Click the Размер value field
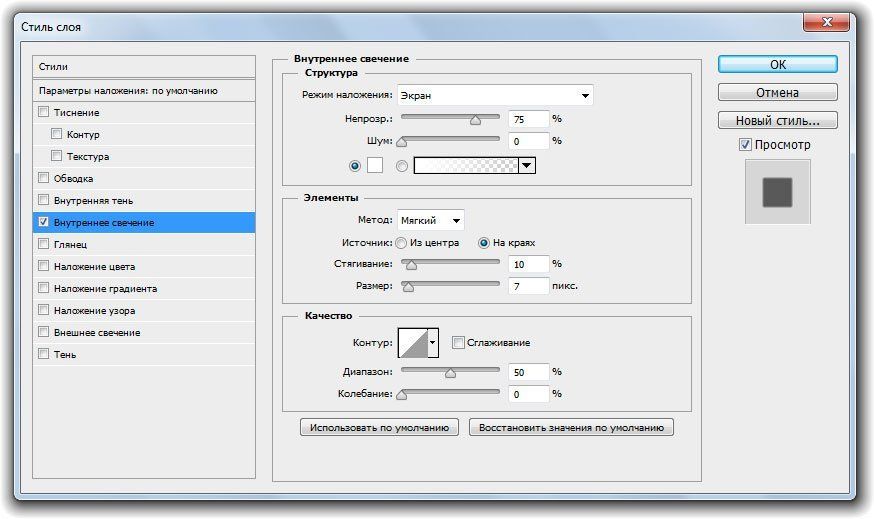 pyautogui.click(x=529, y=286)
